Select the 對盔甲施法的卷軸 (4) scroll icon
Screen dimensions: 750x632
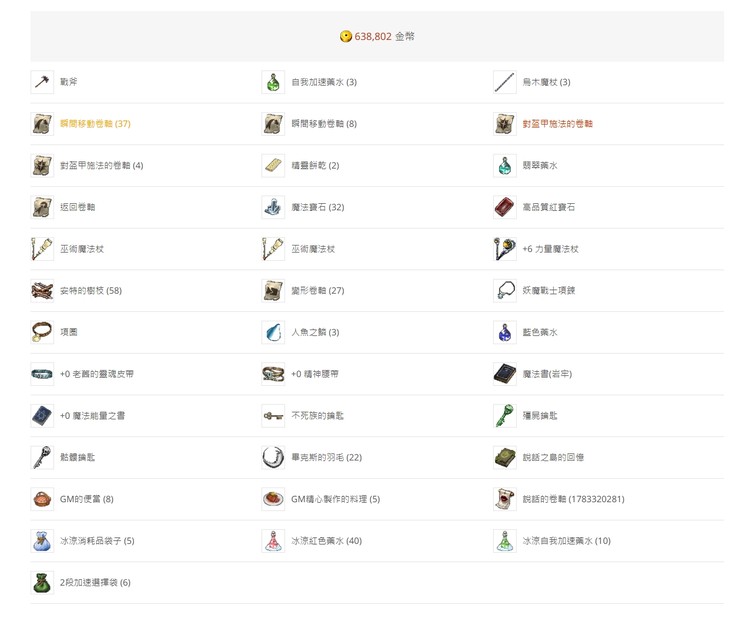pyautogui.click(x=42, y=165)
